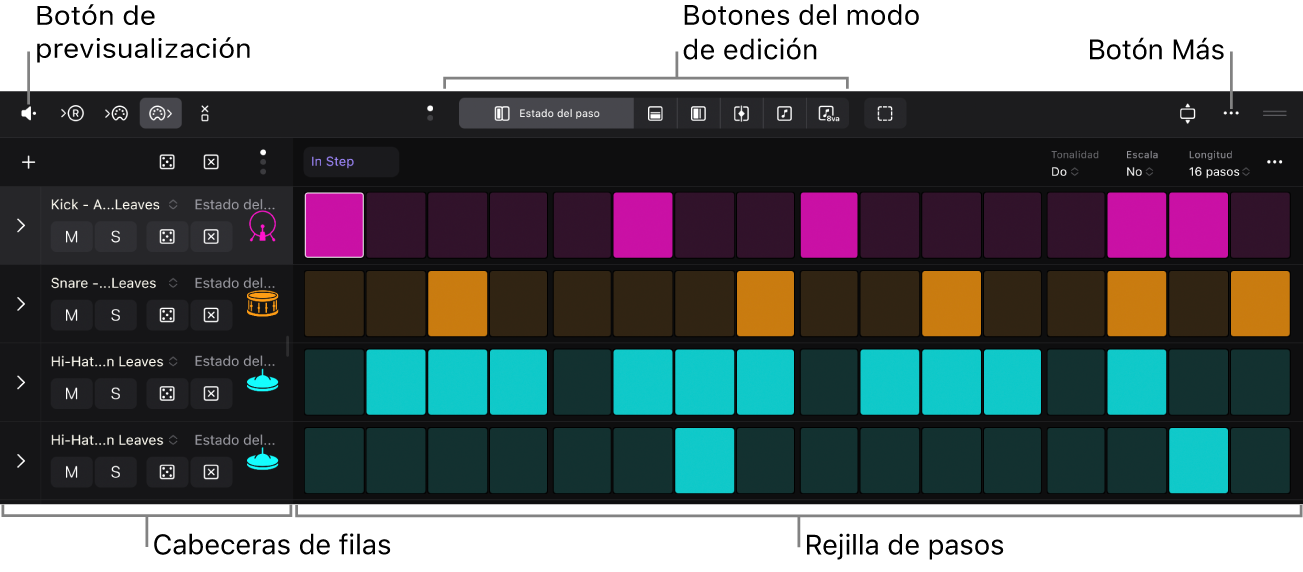Select the Estado del paso edit mode
The width and height of the screenshot is (1303, 572).
[x=547, y=114]
